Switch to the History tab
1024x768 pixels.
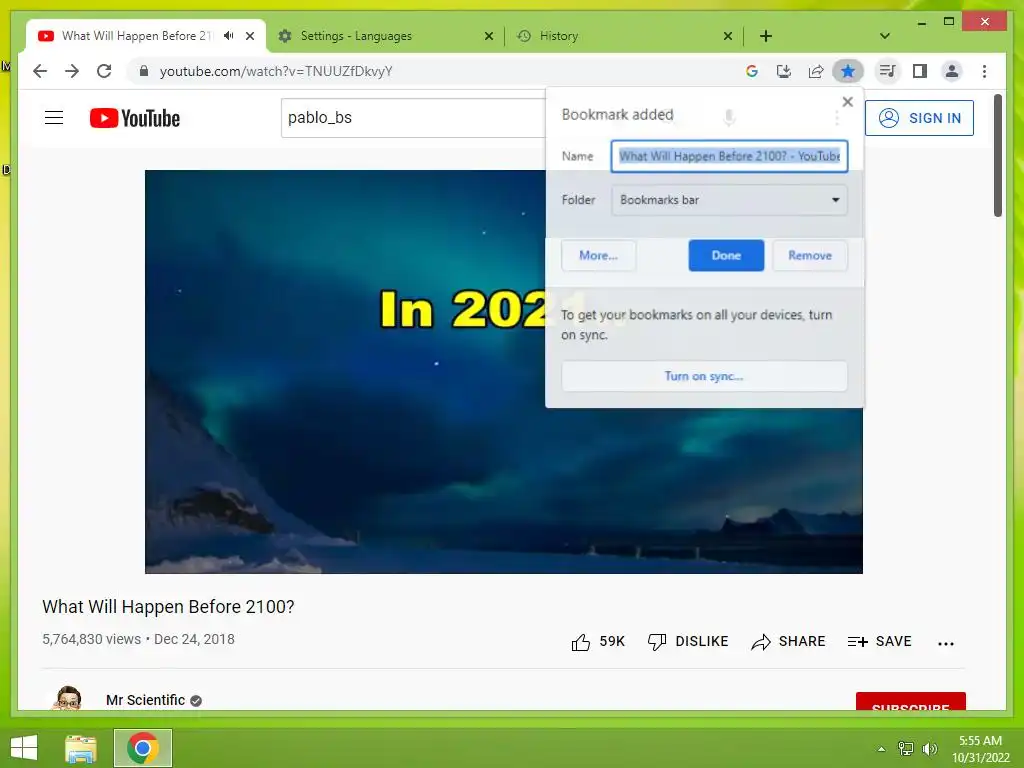pyautogui.click(x=622, y=36)
